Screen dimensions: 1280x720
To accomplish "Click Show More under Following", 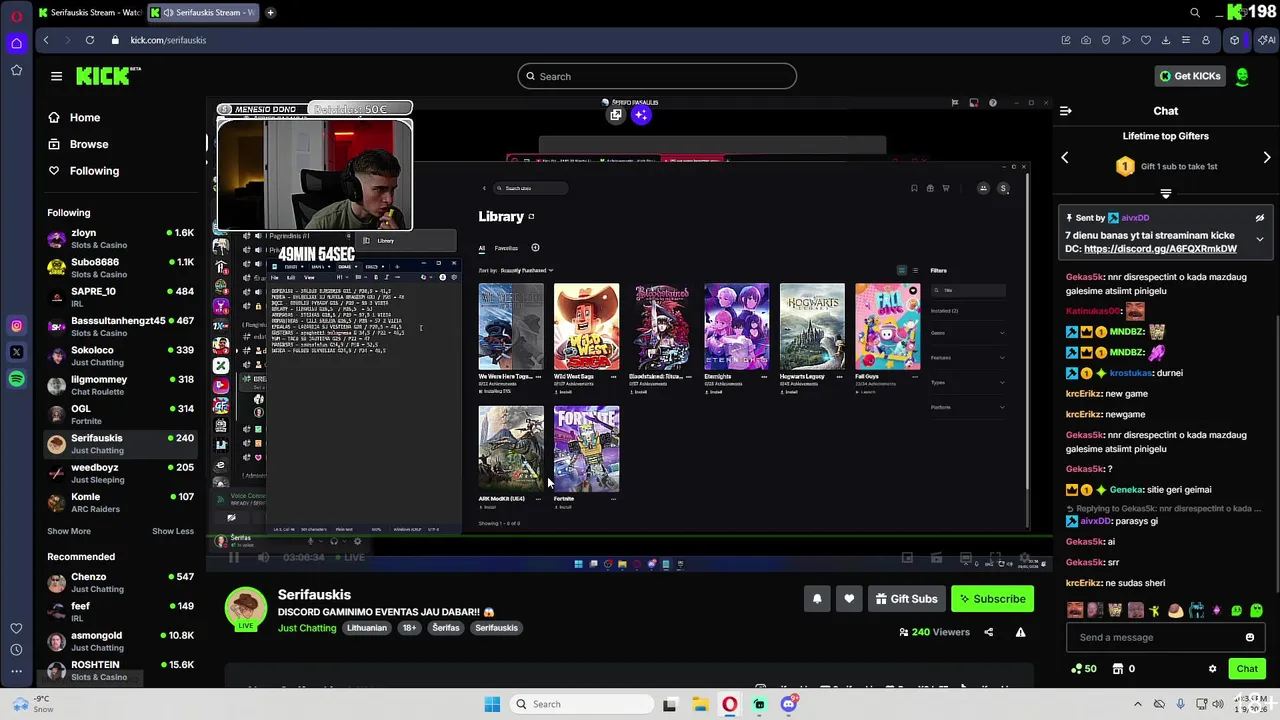I will tap(69, 531).
